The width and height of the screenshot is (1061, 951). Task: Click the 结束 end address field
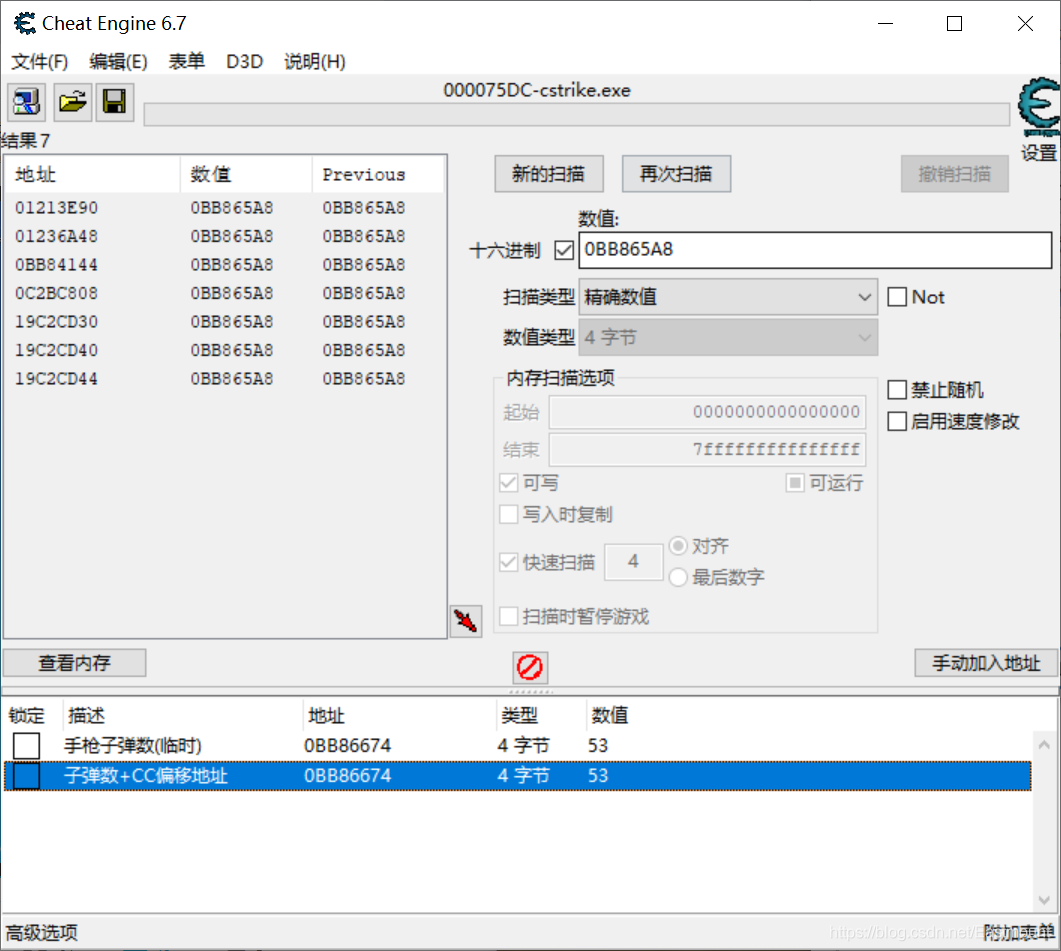pyautogui.click(x=707, y=449)
